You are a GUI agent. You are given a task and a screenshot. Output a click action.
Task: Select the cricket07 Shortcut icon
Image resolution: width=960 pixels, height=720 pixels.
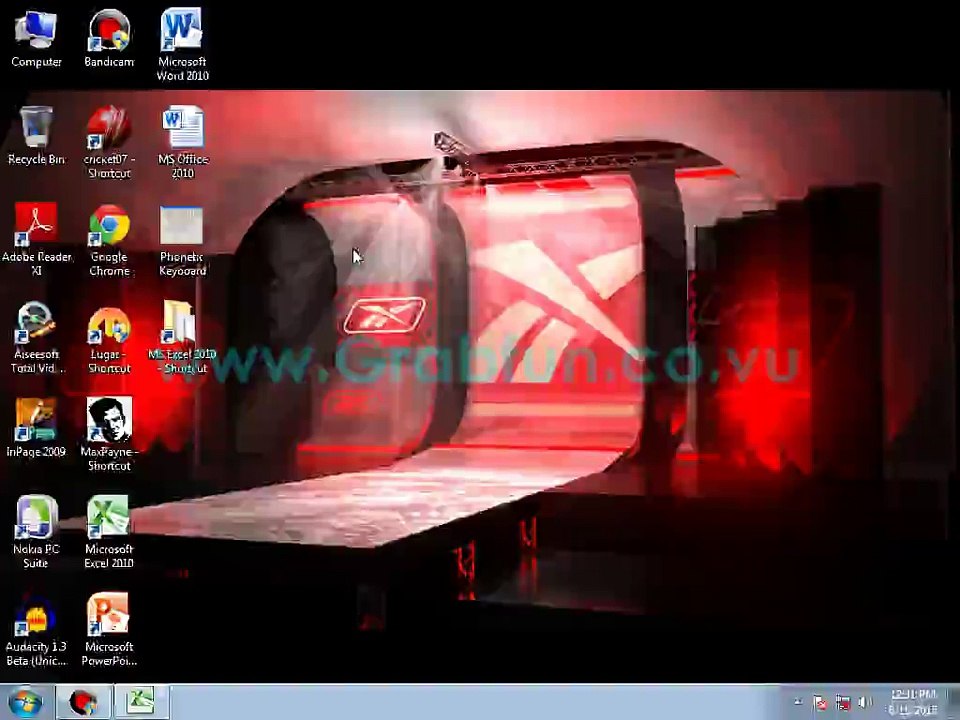coord(109,142)
